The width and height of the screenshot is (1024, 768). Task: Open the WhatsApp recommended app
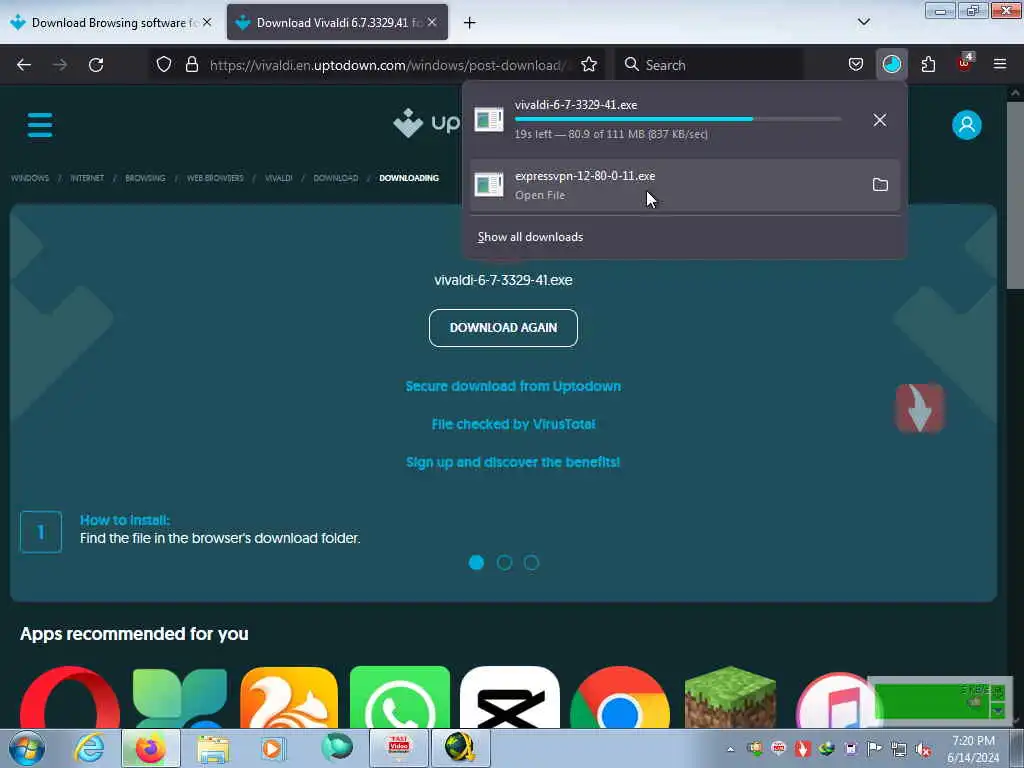point(400,697)
